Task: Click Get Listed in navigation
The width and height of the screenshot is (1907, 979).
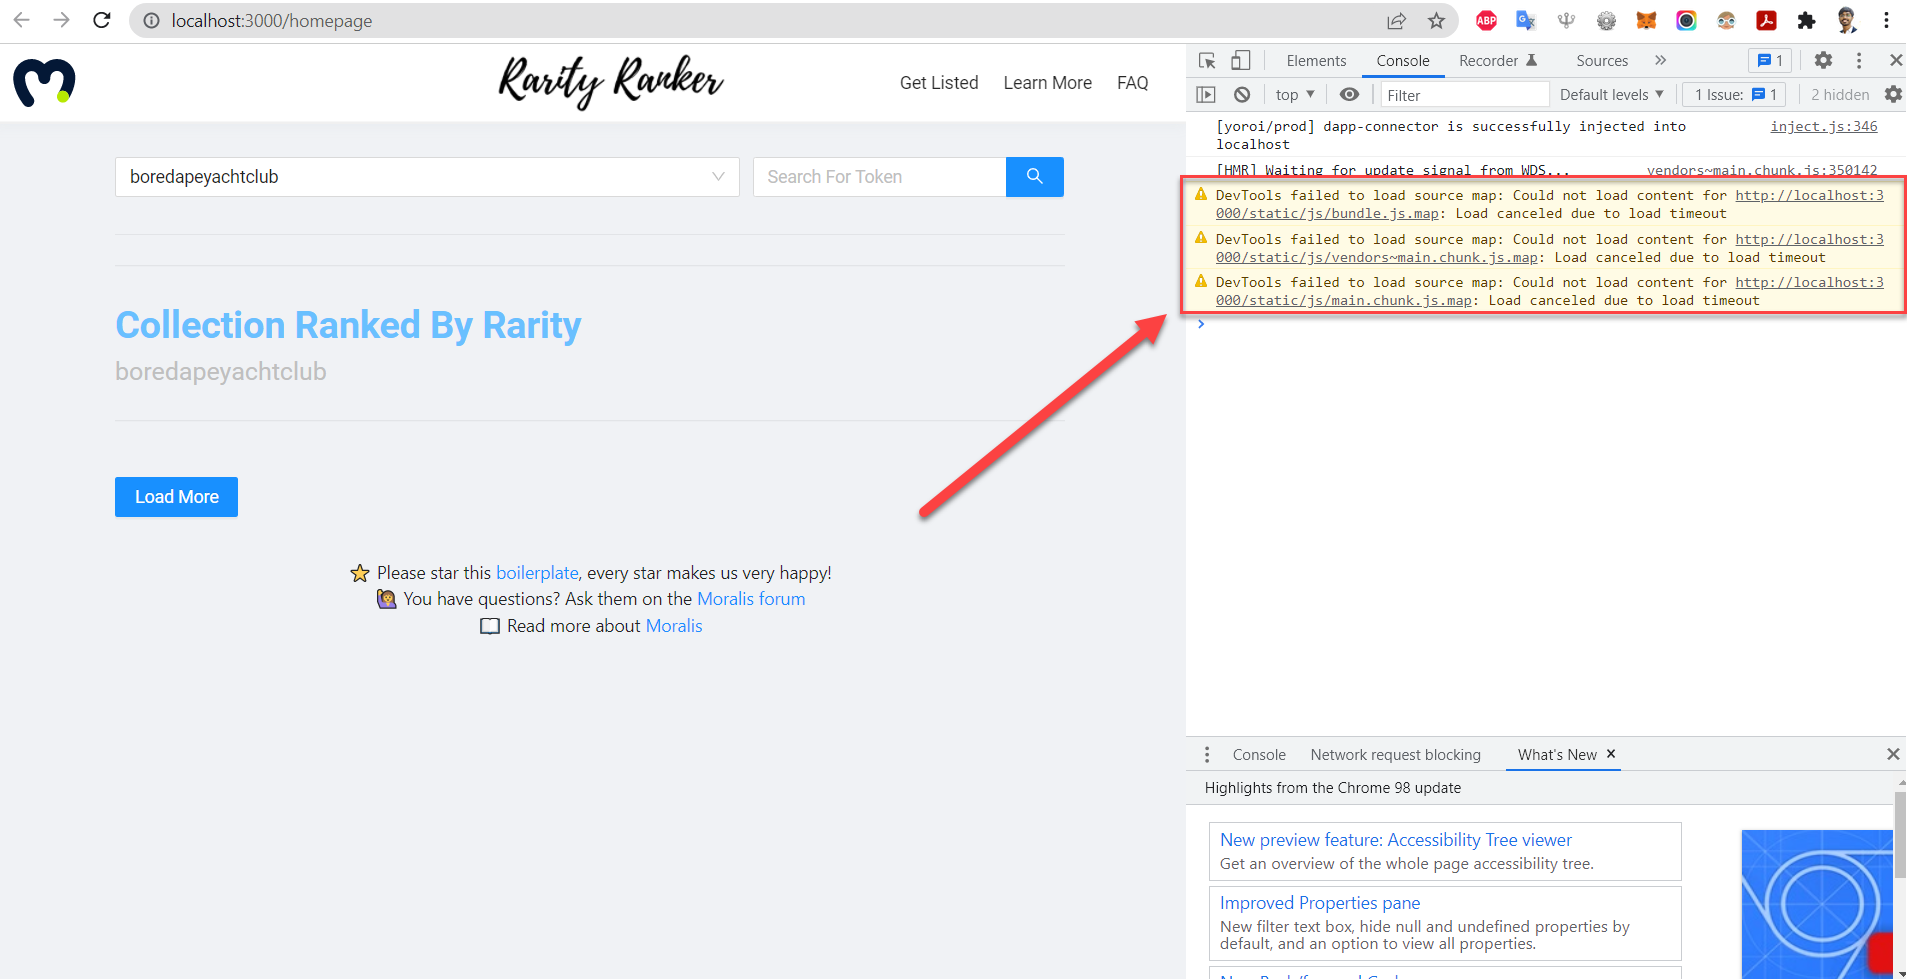Action: click(x=939, y=83)
